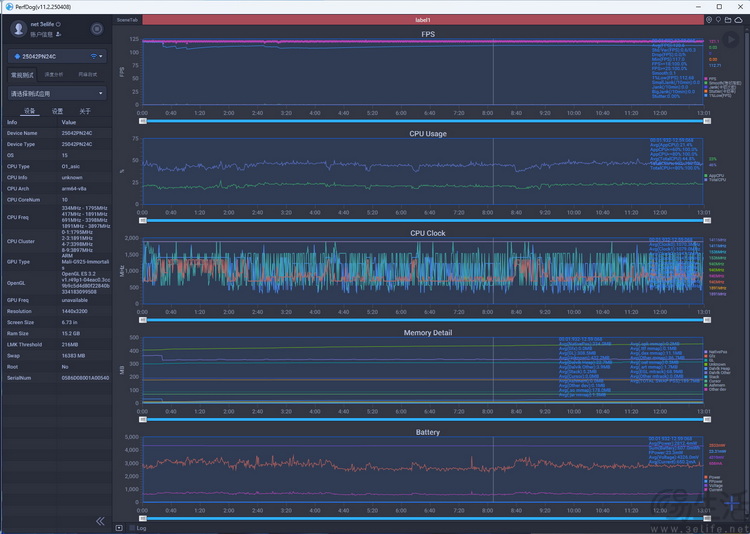The width and height of the screenshot is (750, 534).
Task: Click the Log panel expand icon
Action: [x=119, y=528]
